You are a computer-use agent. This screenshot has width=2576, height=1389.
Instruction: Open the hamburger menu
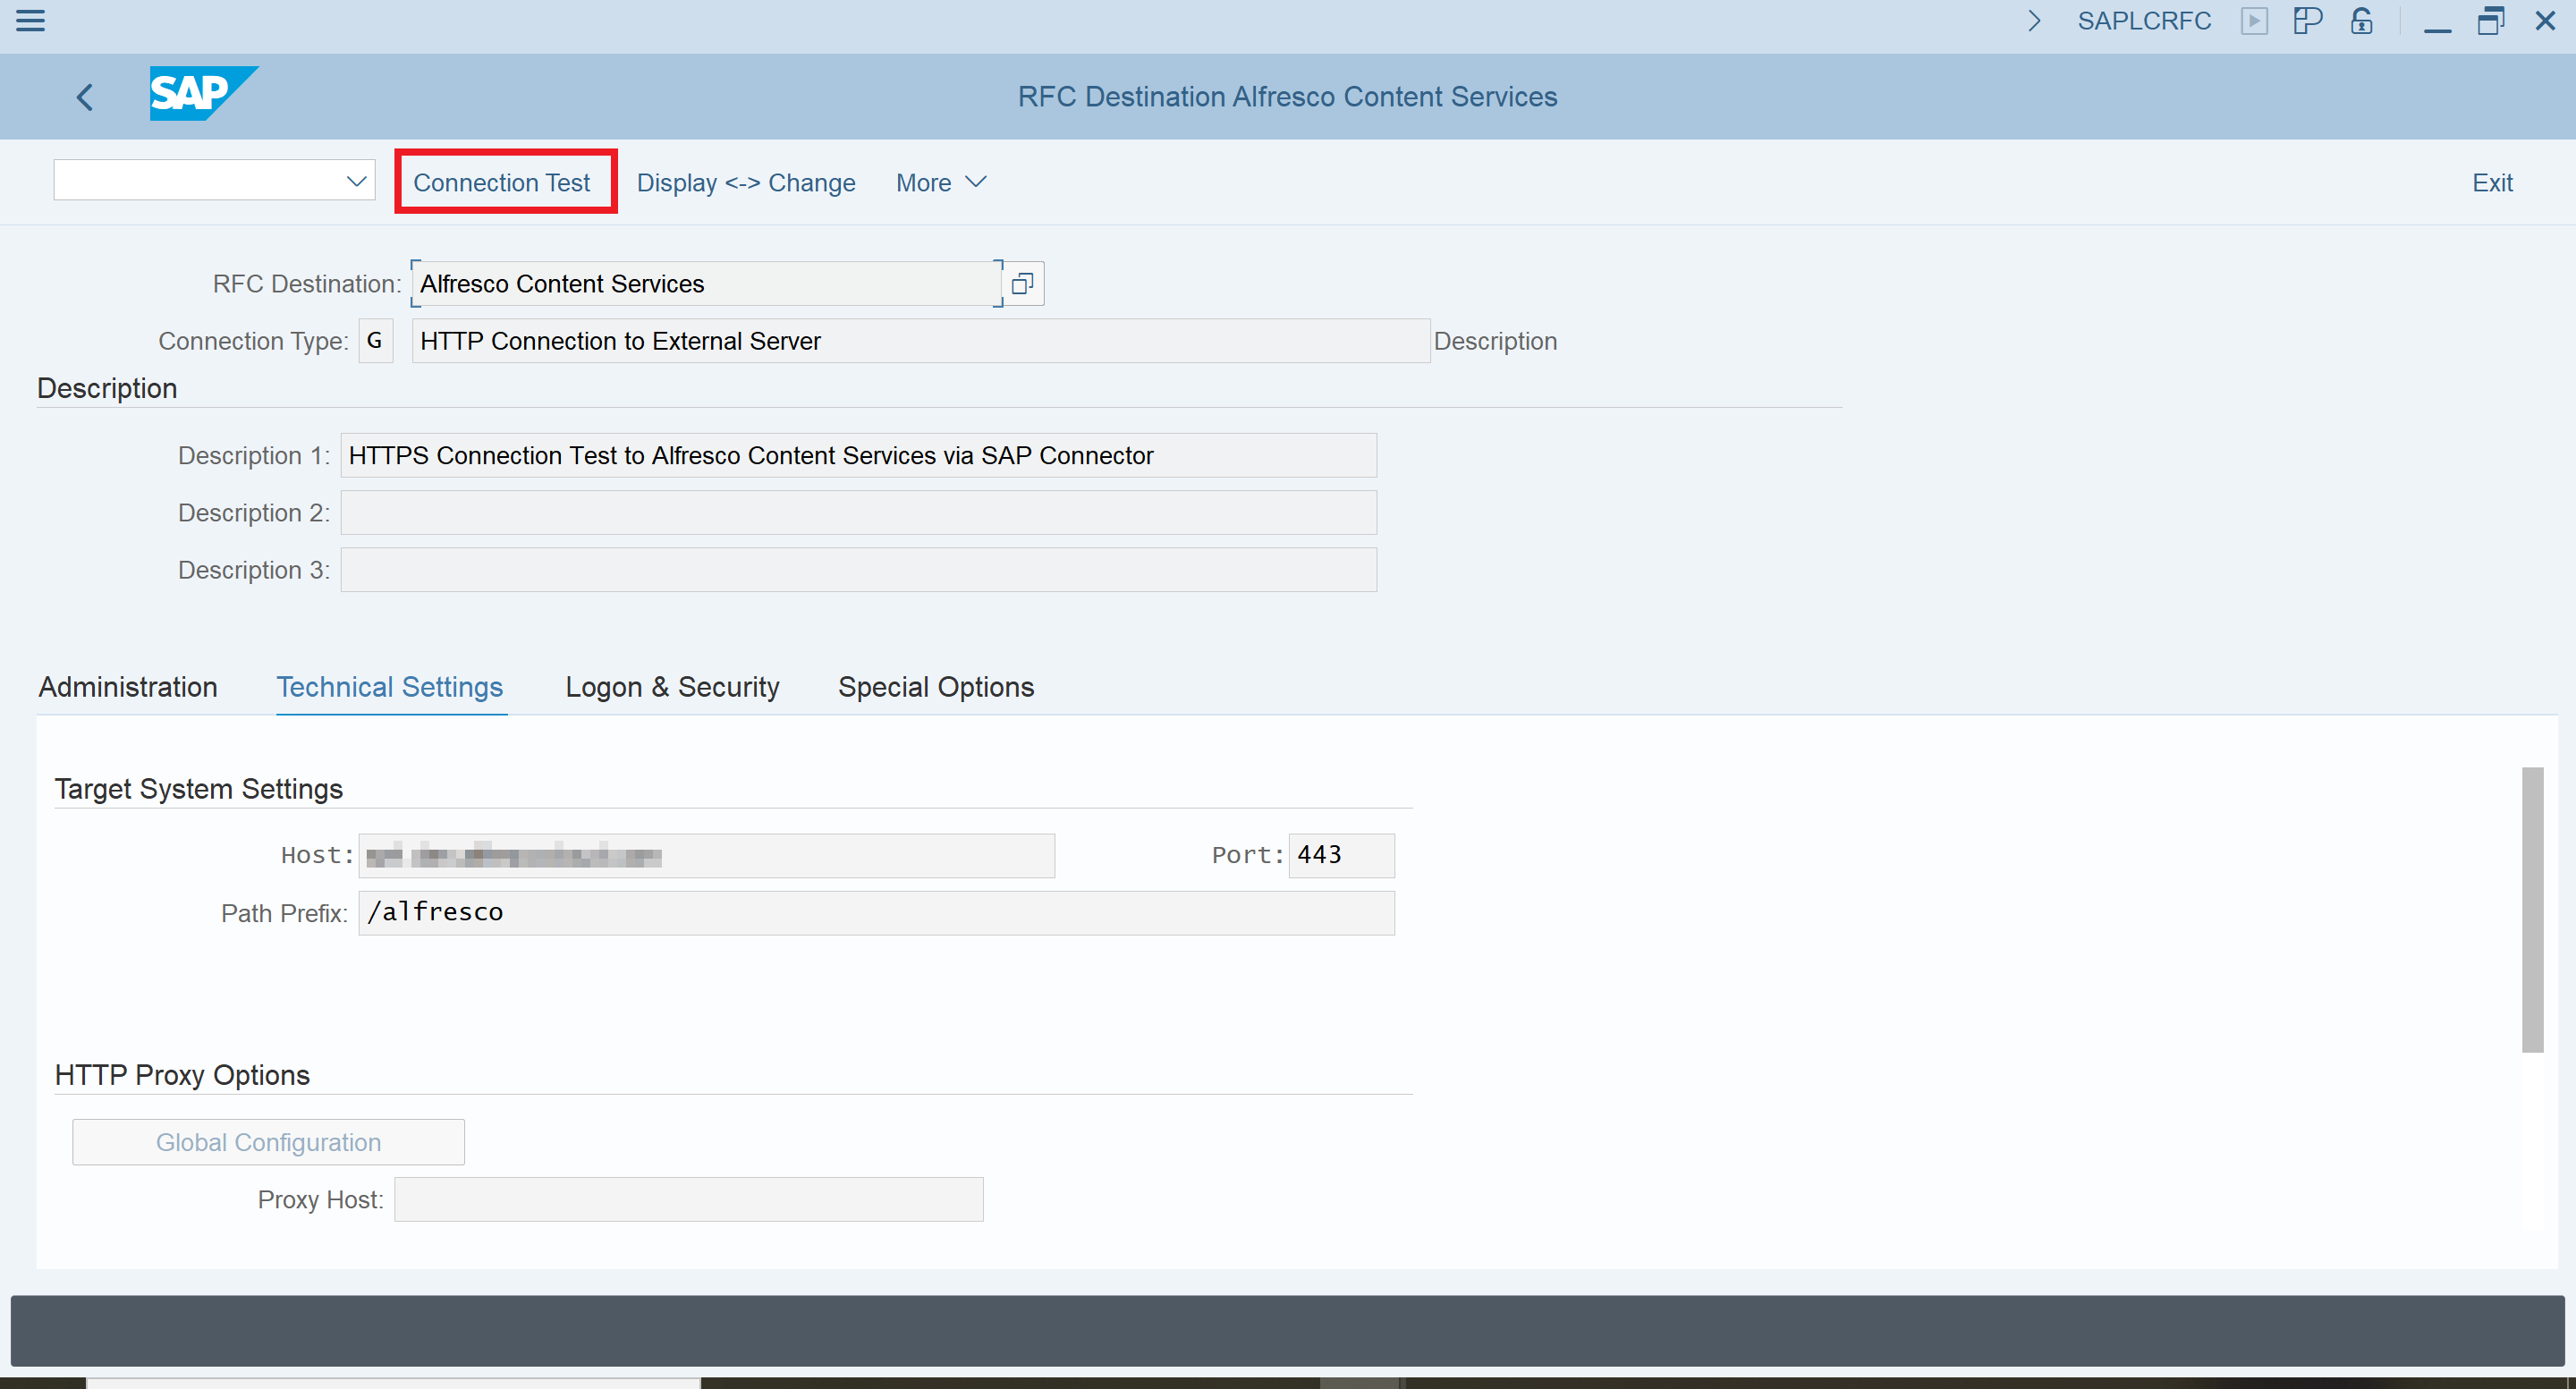click(30, 20)
